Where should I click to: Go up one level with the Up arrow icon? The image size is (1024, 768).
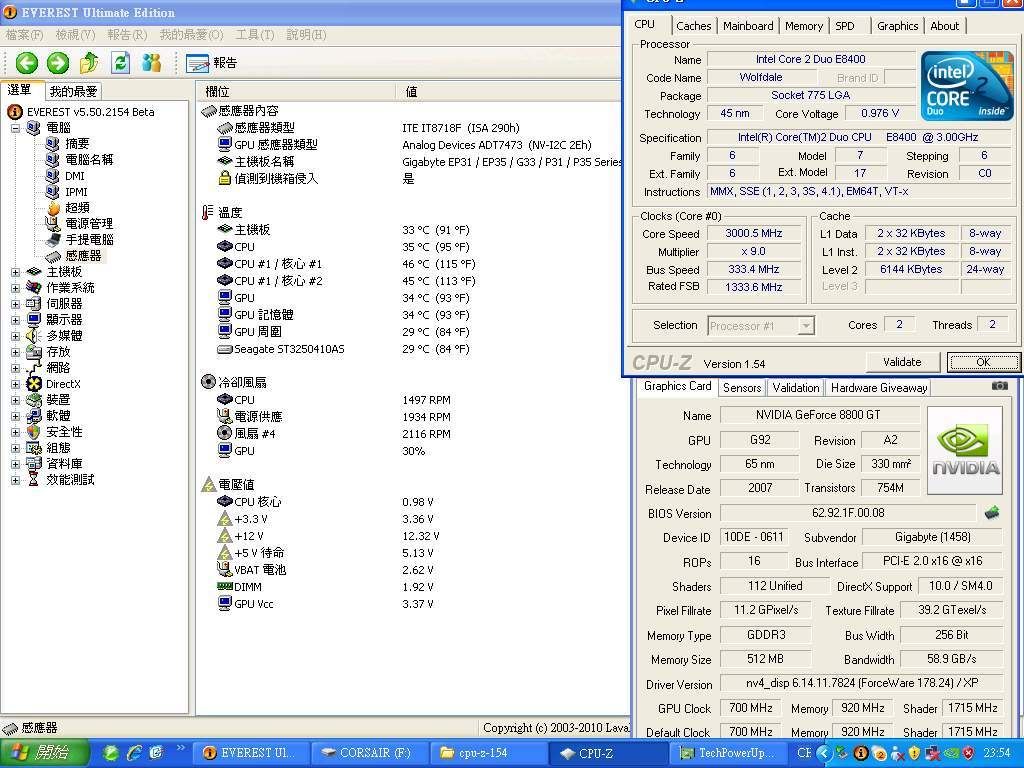[x=89, y=63]
